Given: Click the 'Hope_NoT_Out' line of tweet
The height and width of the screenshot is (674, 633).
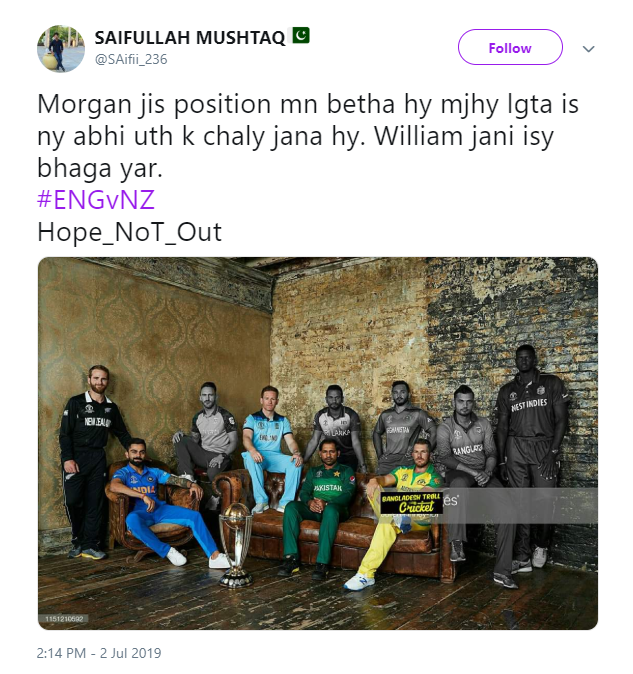Looking at the screenshot, I should coord(129,232).
